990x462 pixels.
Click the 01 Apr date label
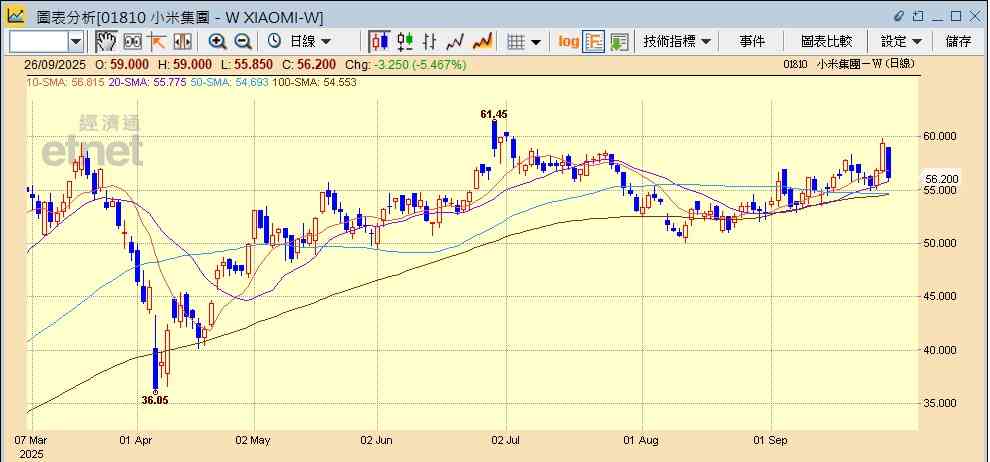coord(135,441)
